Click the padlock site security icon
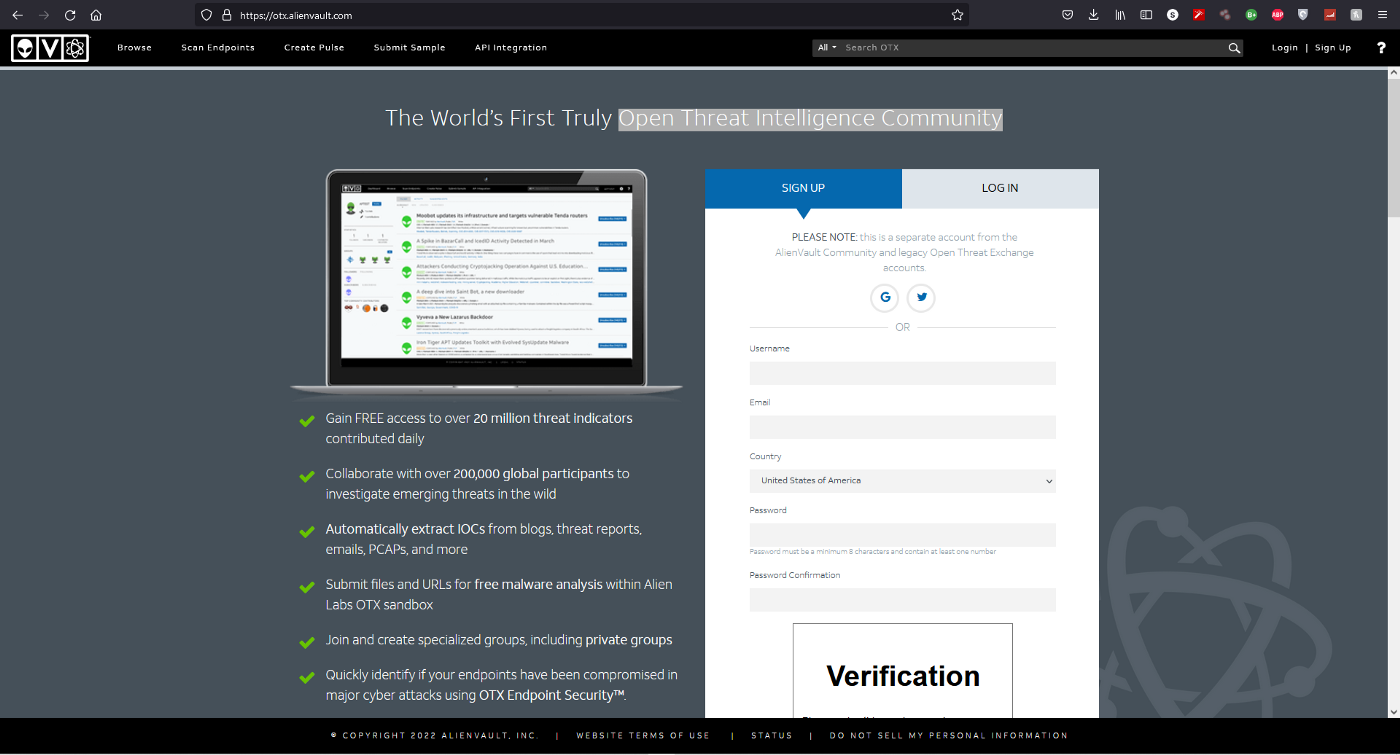1400x755 pixels. tap(226, 15)
